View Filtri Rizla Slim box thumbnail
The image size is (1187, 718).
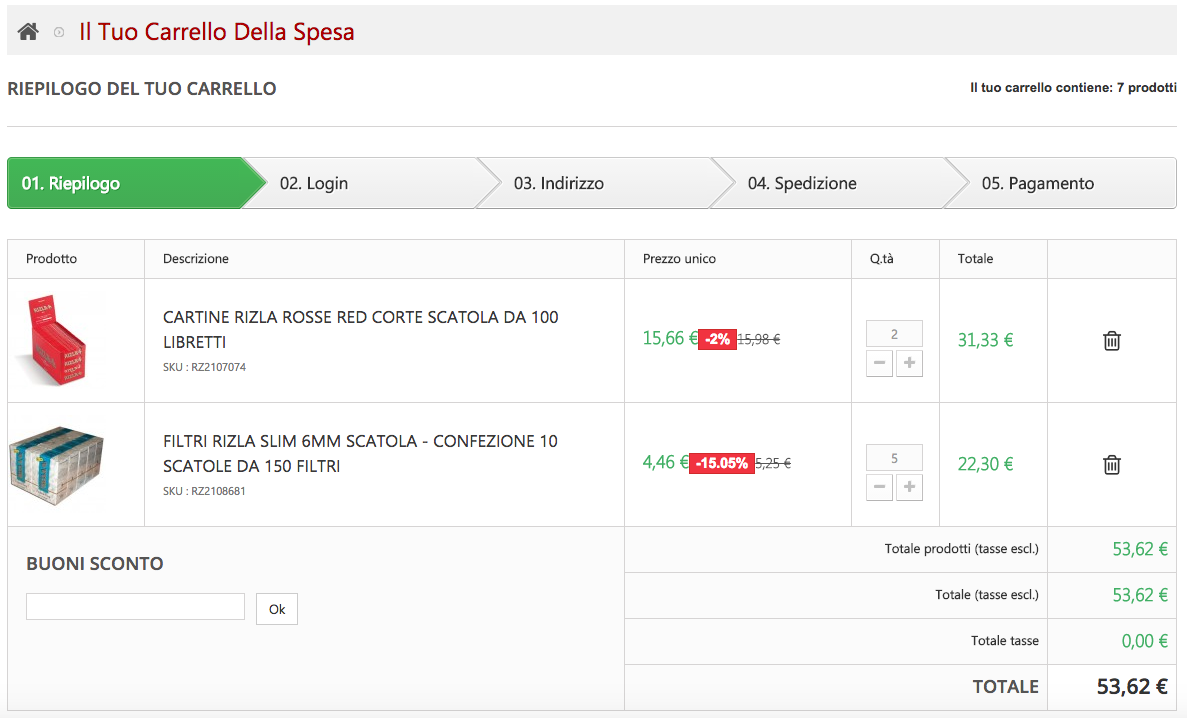57,464
